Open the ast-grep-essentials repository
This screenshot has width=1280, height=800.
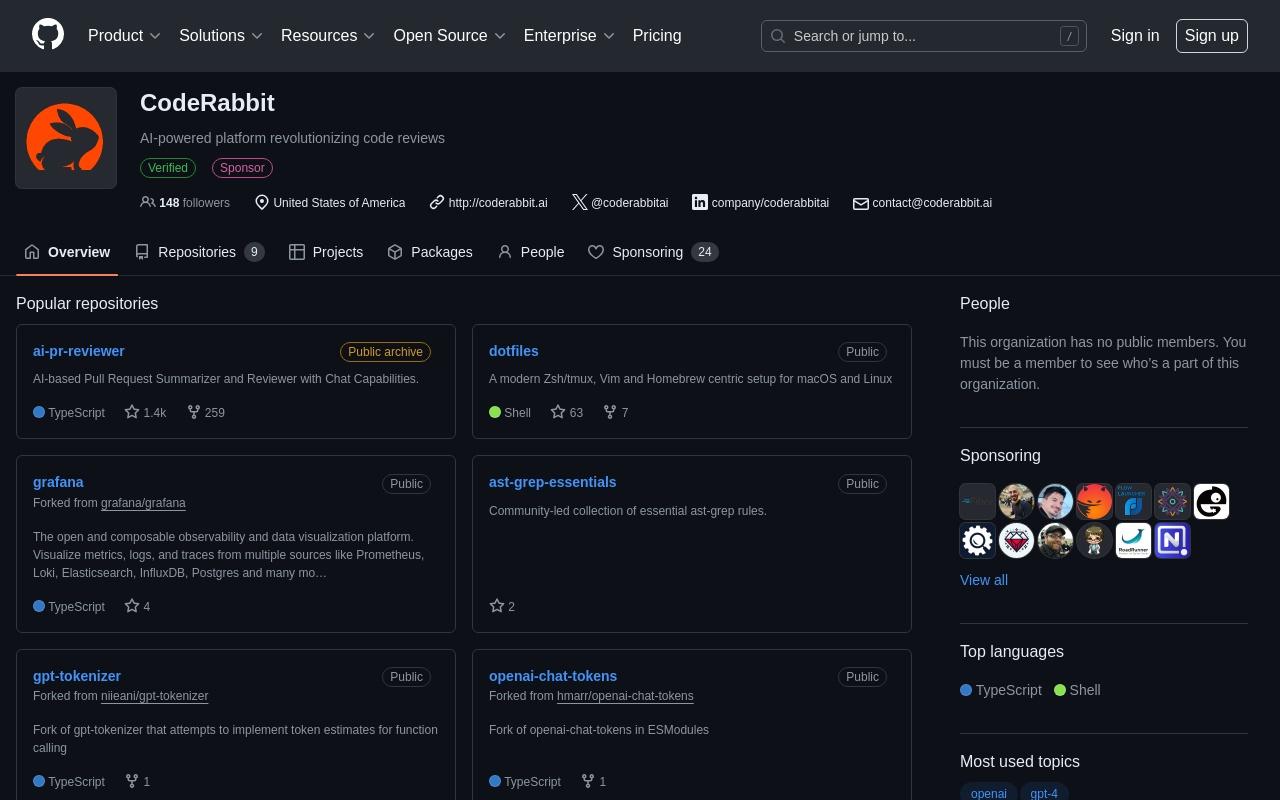pyautogui.click(x=553, y=482)
